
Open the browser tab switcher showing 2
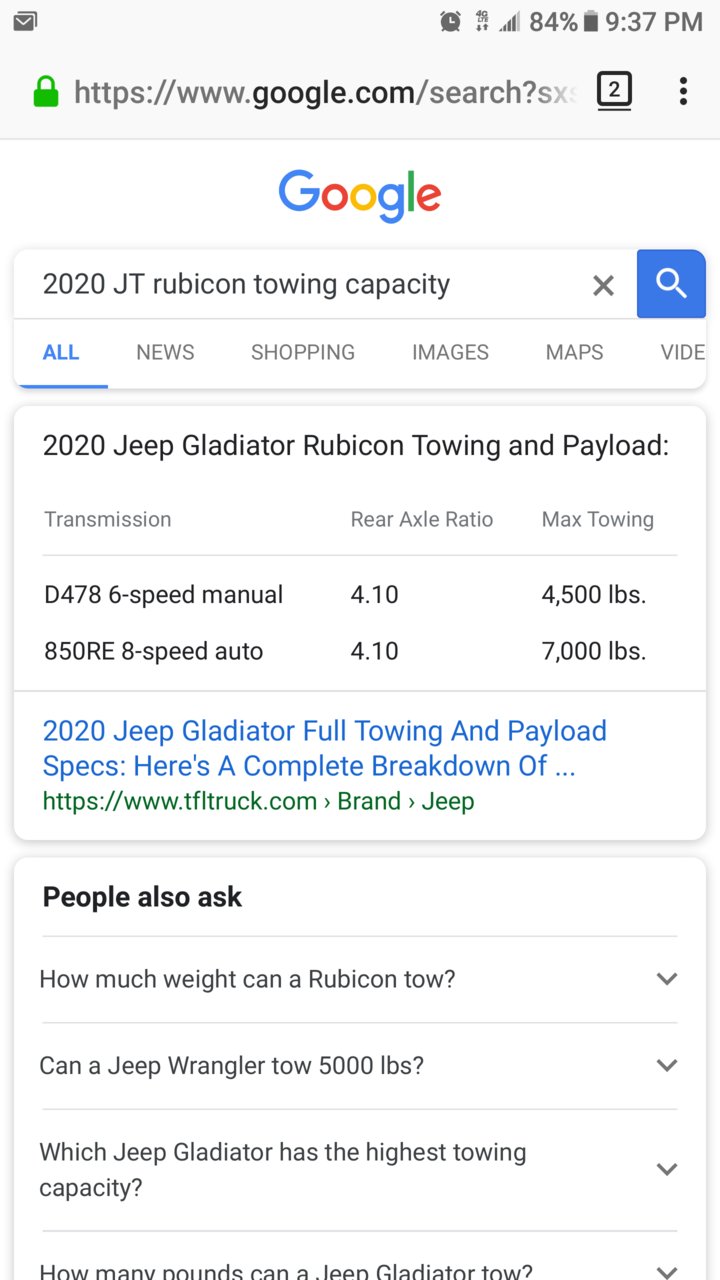614,92
